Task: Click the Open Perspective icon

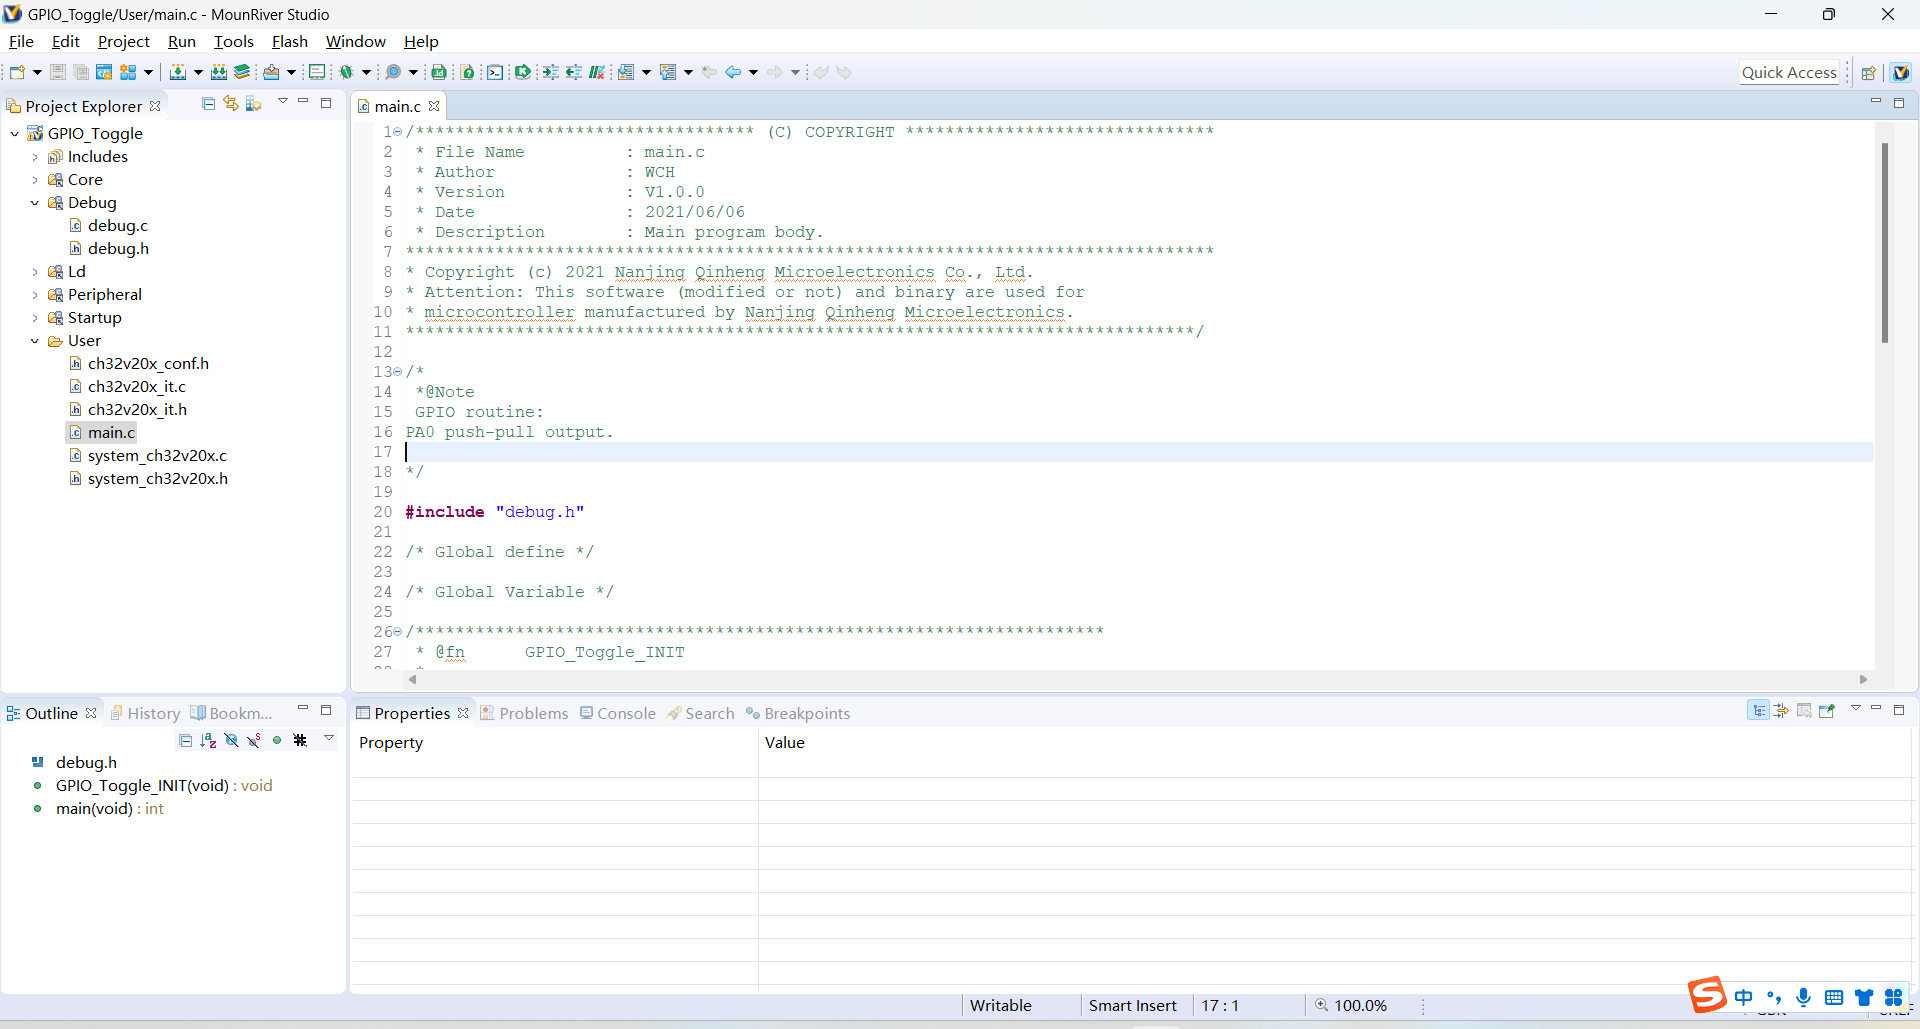Action: click(1868, 72)
